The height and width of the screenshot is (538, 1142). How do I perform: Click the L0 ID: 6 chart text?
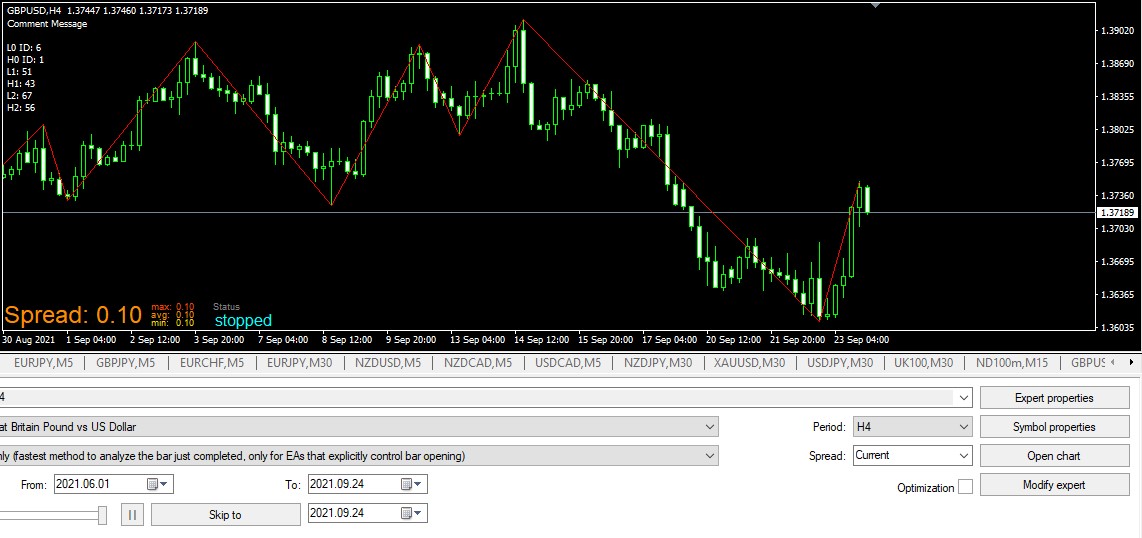24,48
